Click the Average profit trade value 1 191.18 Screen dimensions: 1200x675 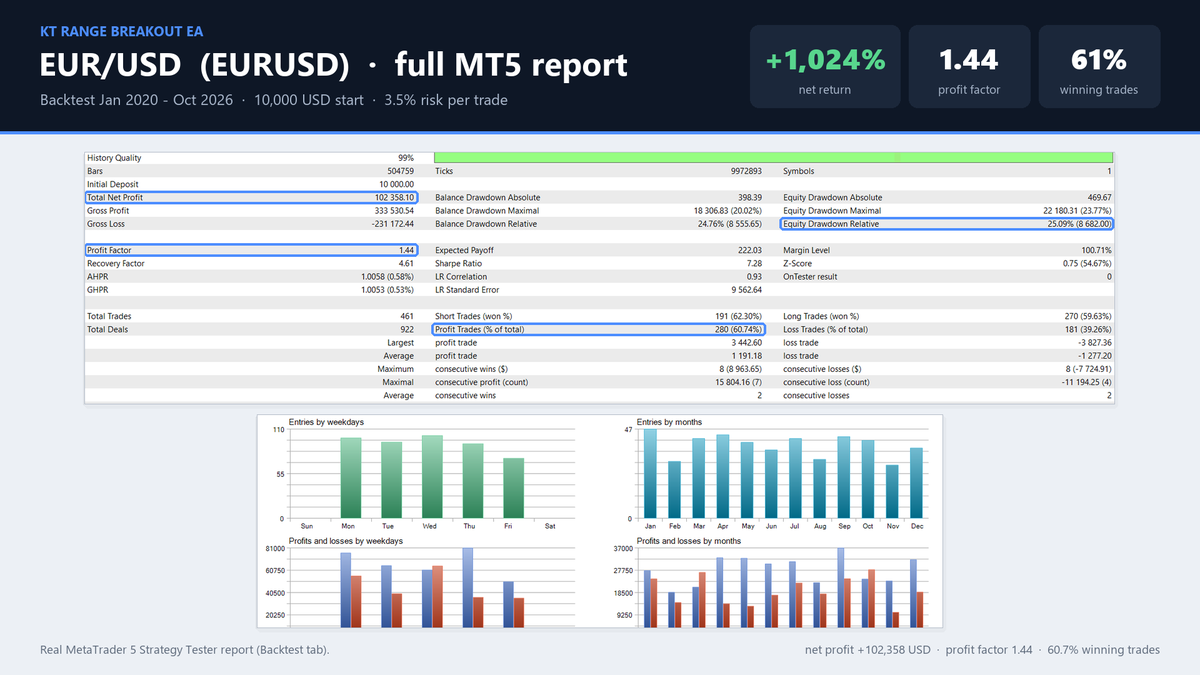pos(746,355)
